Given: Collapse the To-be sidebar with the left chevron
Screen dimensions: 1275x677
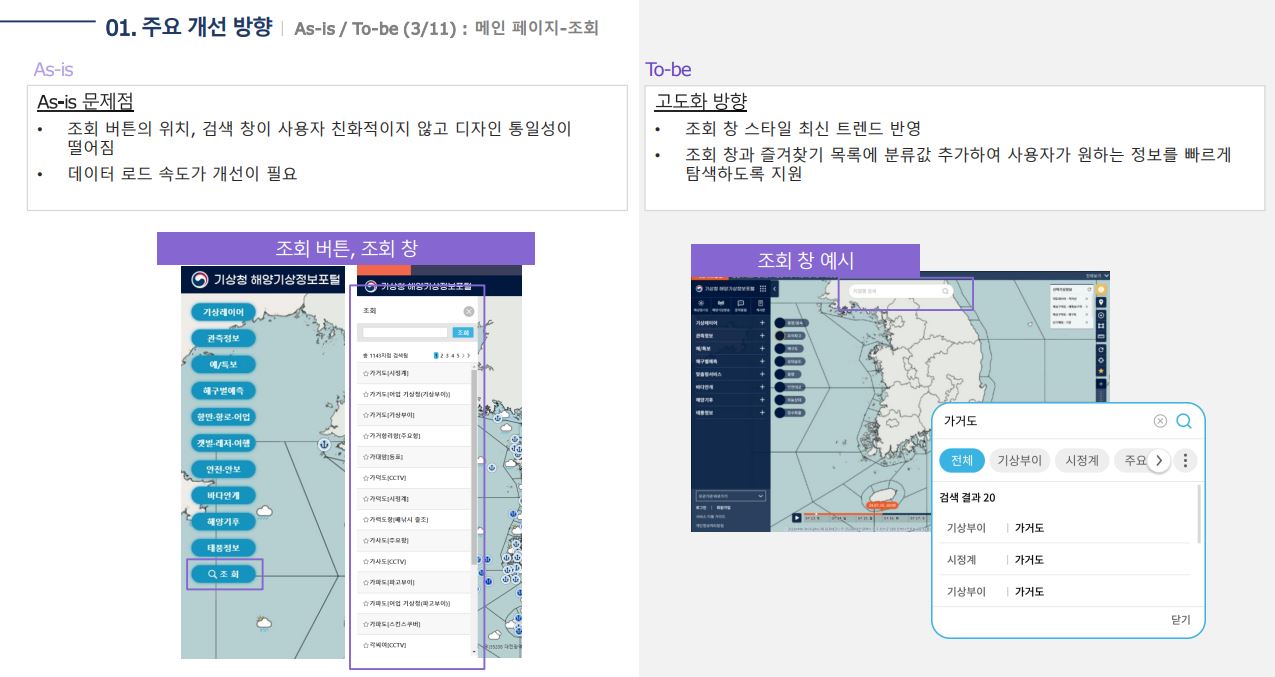Looking at the screenshot, I should coord(775,288).
